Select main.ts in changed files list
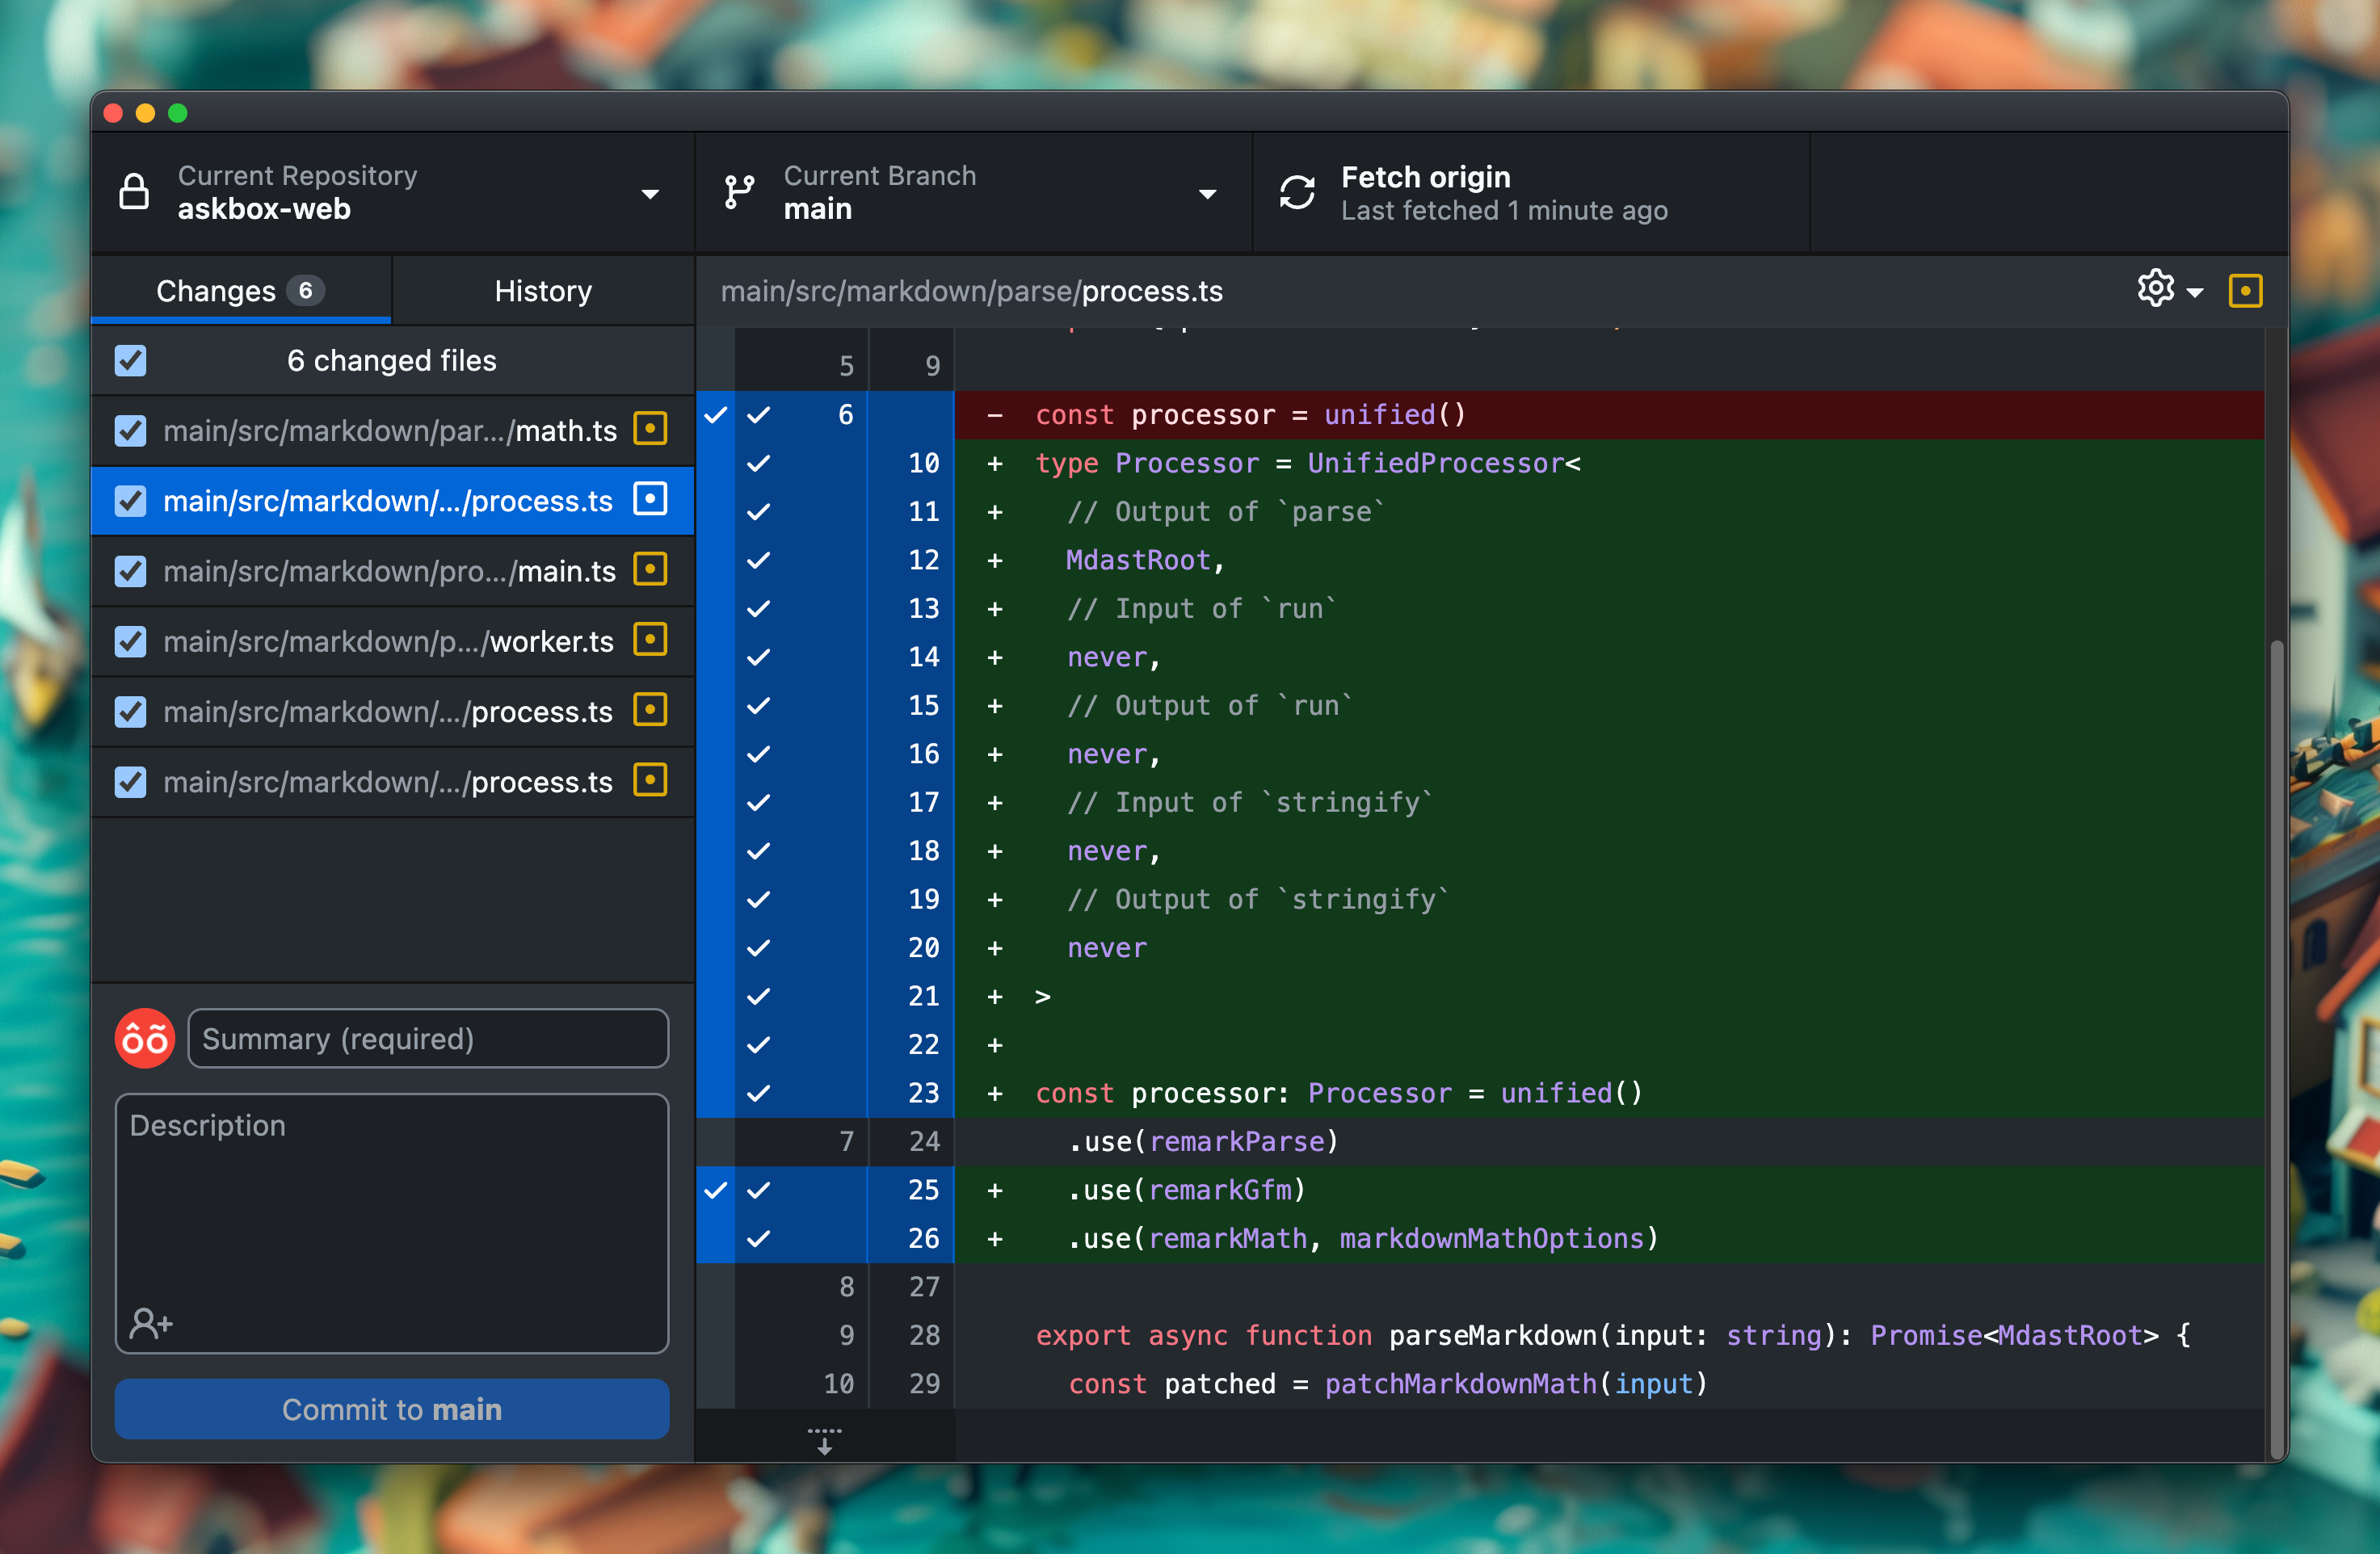The width and height of the screenshot is (2380, 1554). 392,570
